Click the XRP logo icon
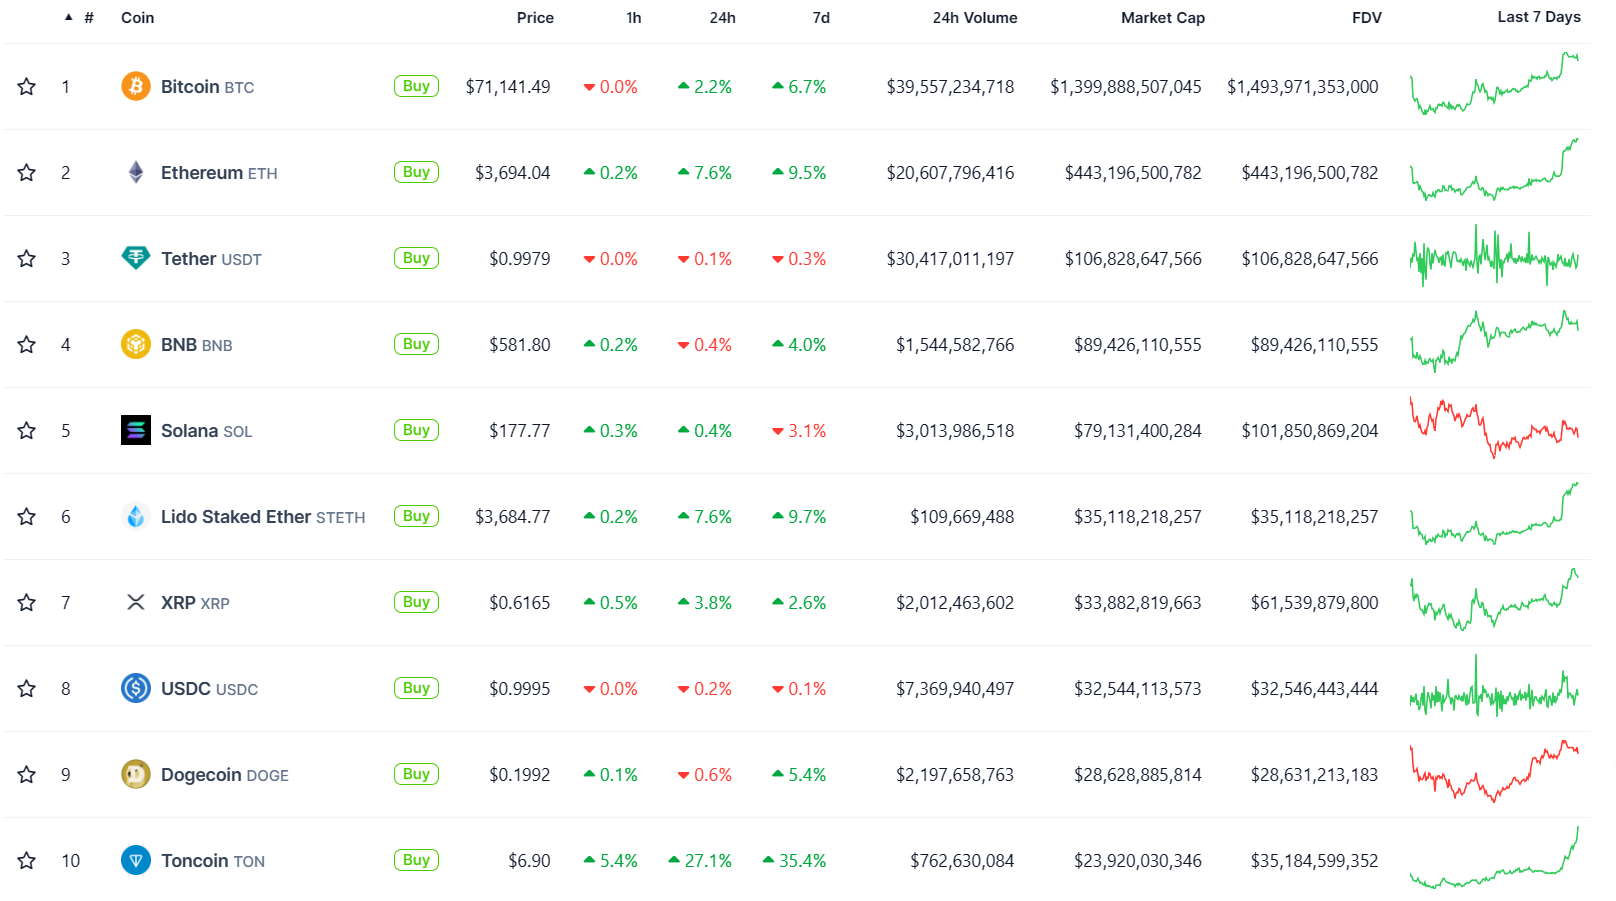 136,602
